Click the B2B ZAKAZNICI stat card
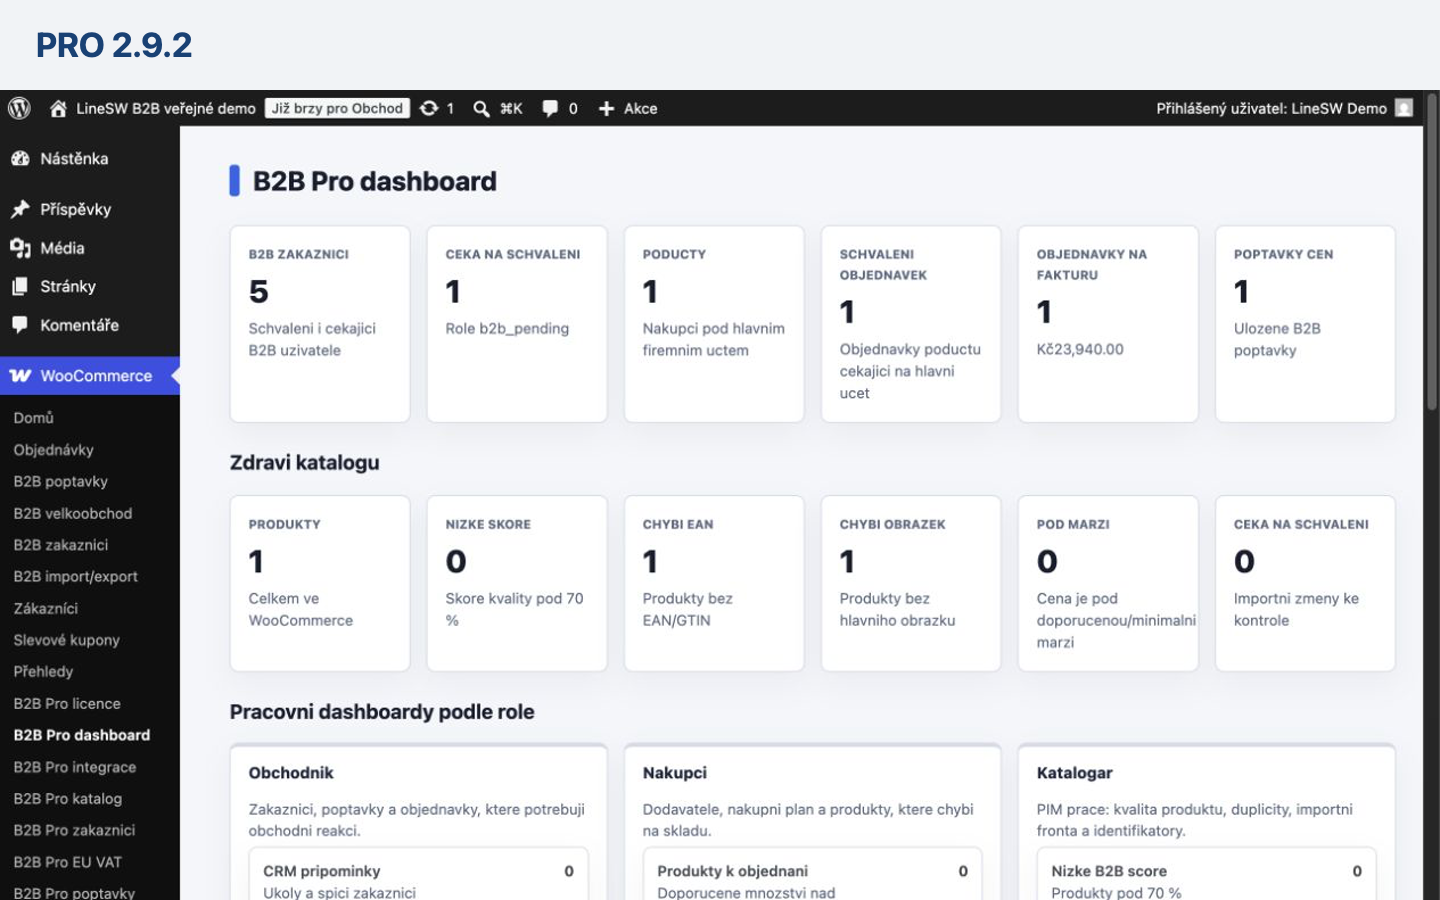The width and height of the screenshot is (1440, 900). pos(320,324)
